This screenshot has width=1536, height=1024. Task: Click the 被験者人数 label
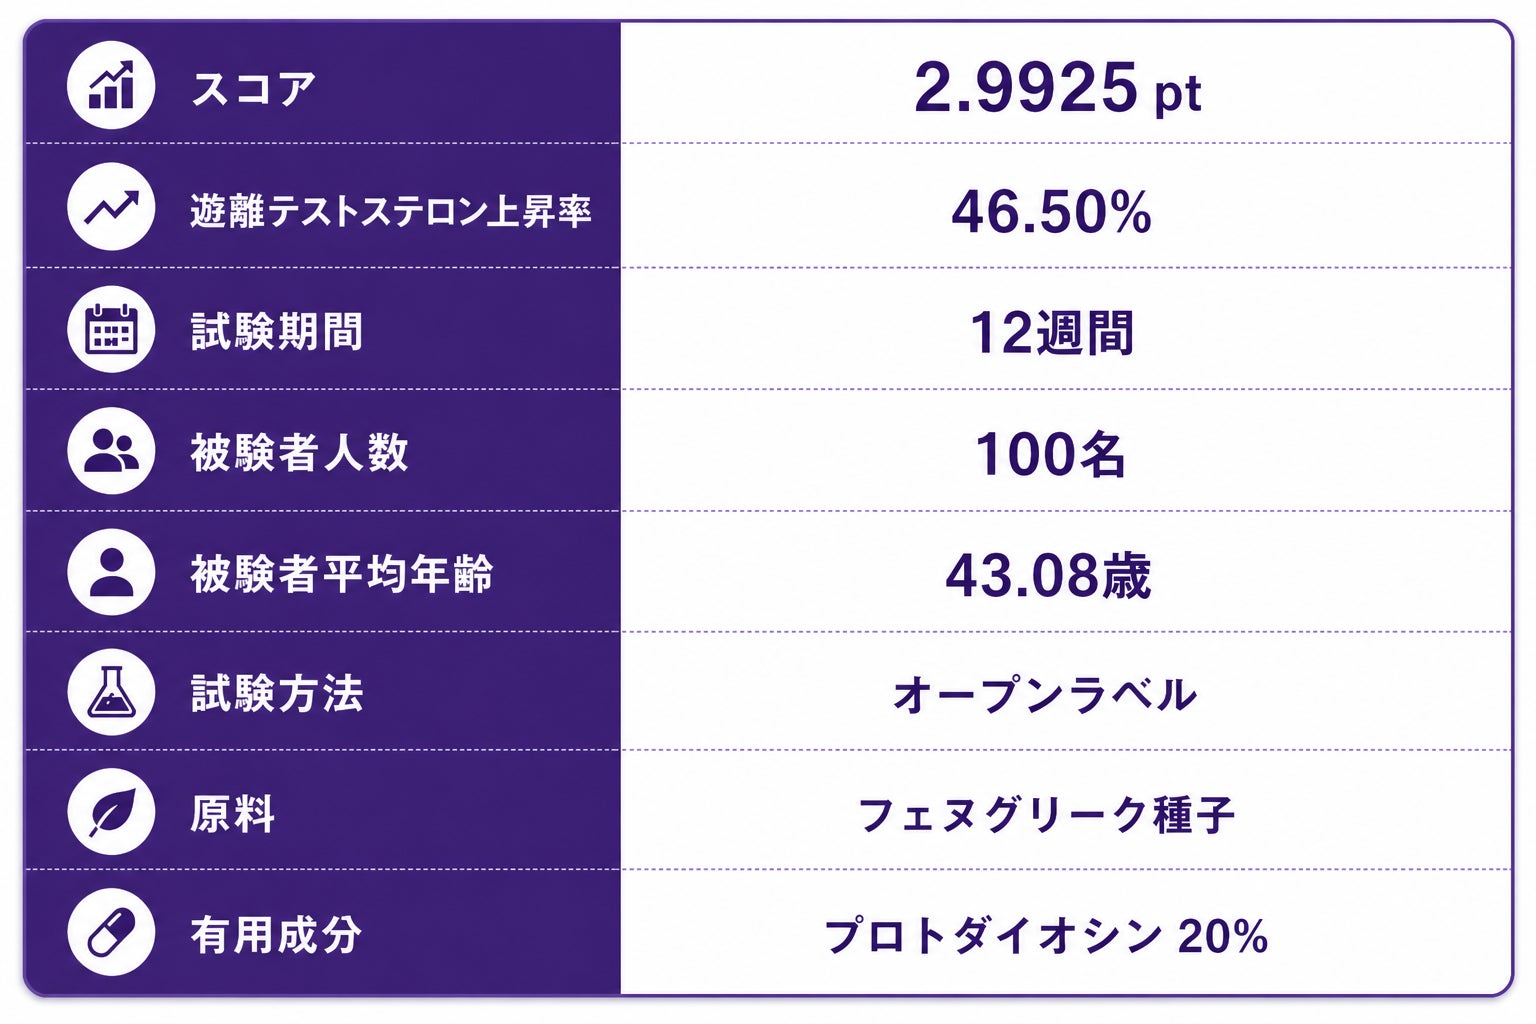tap(300, 453)
